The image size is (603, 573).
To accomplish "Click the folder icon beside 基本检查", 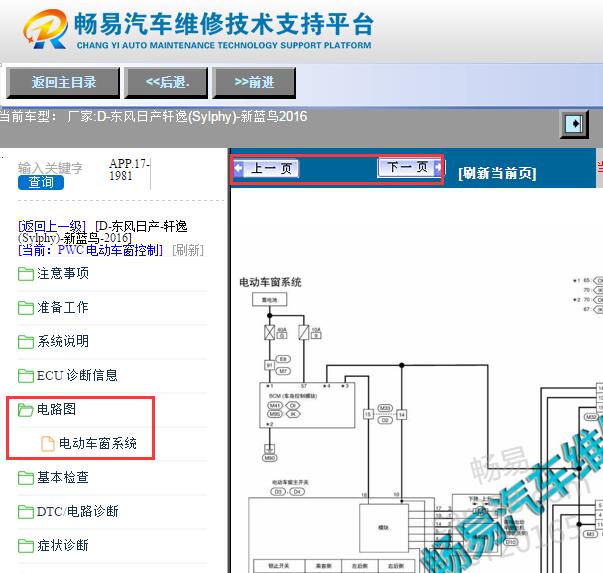I will pos(26,478).
